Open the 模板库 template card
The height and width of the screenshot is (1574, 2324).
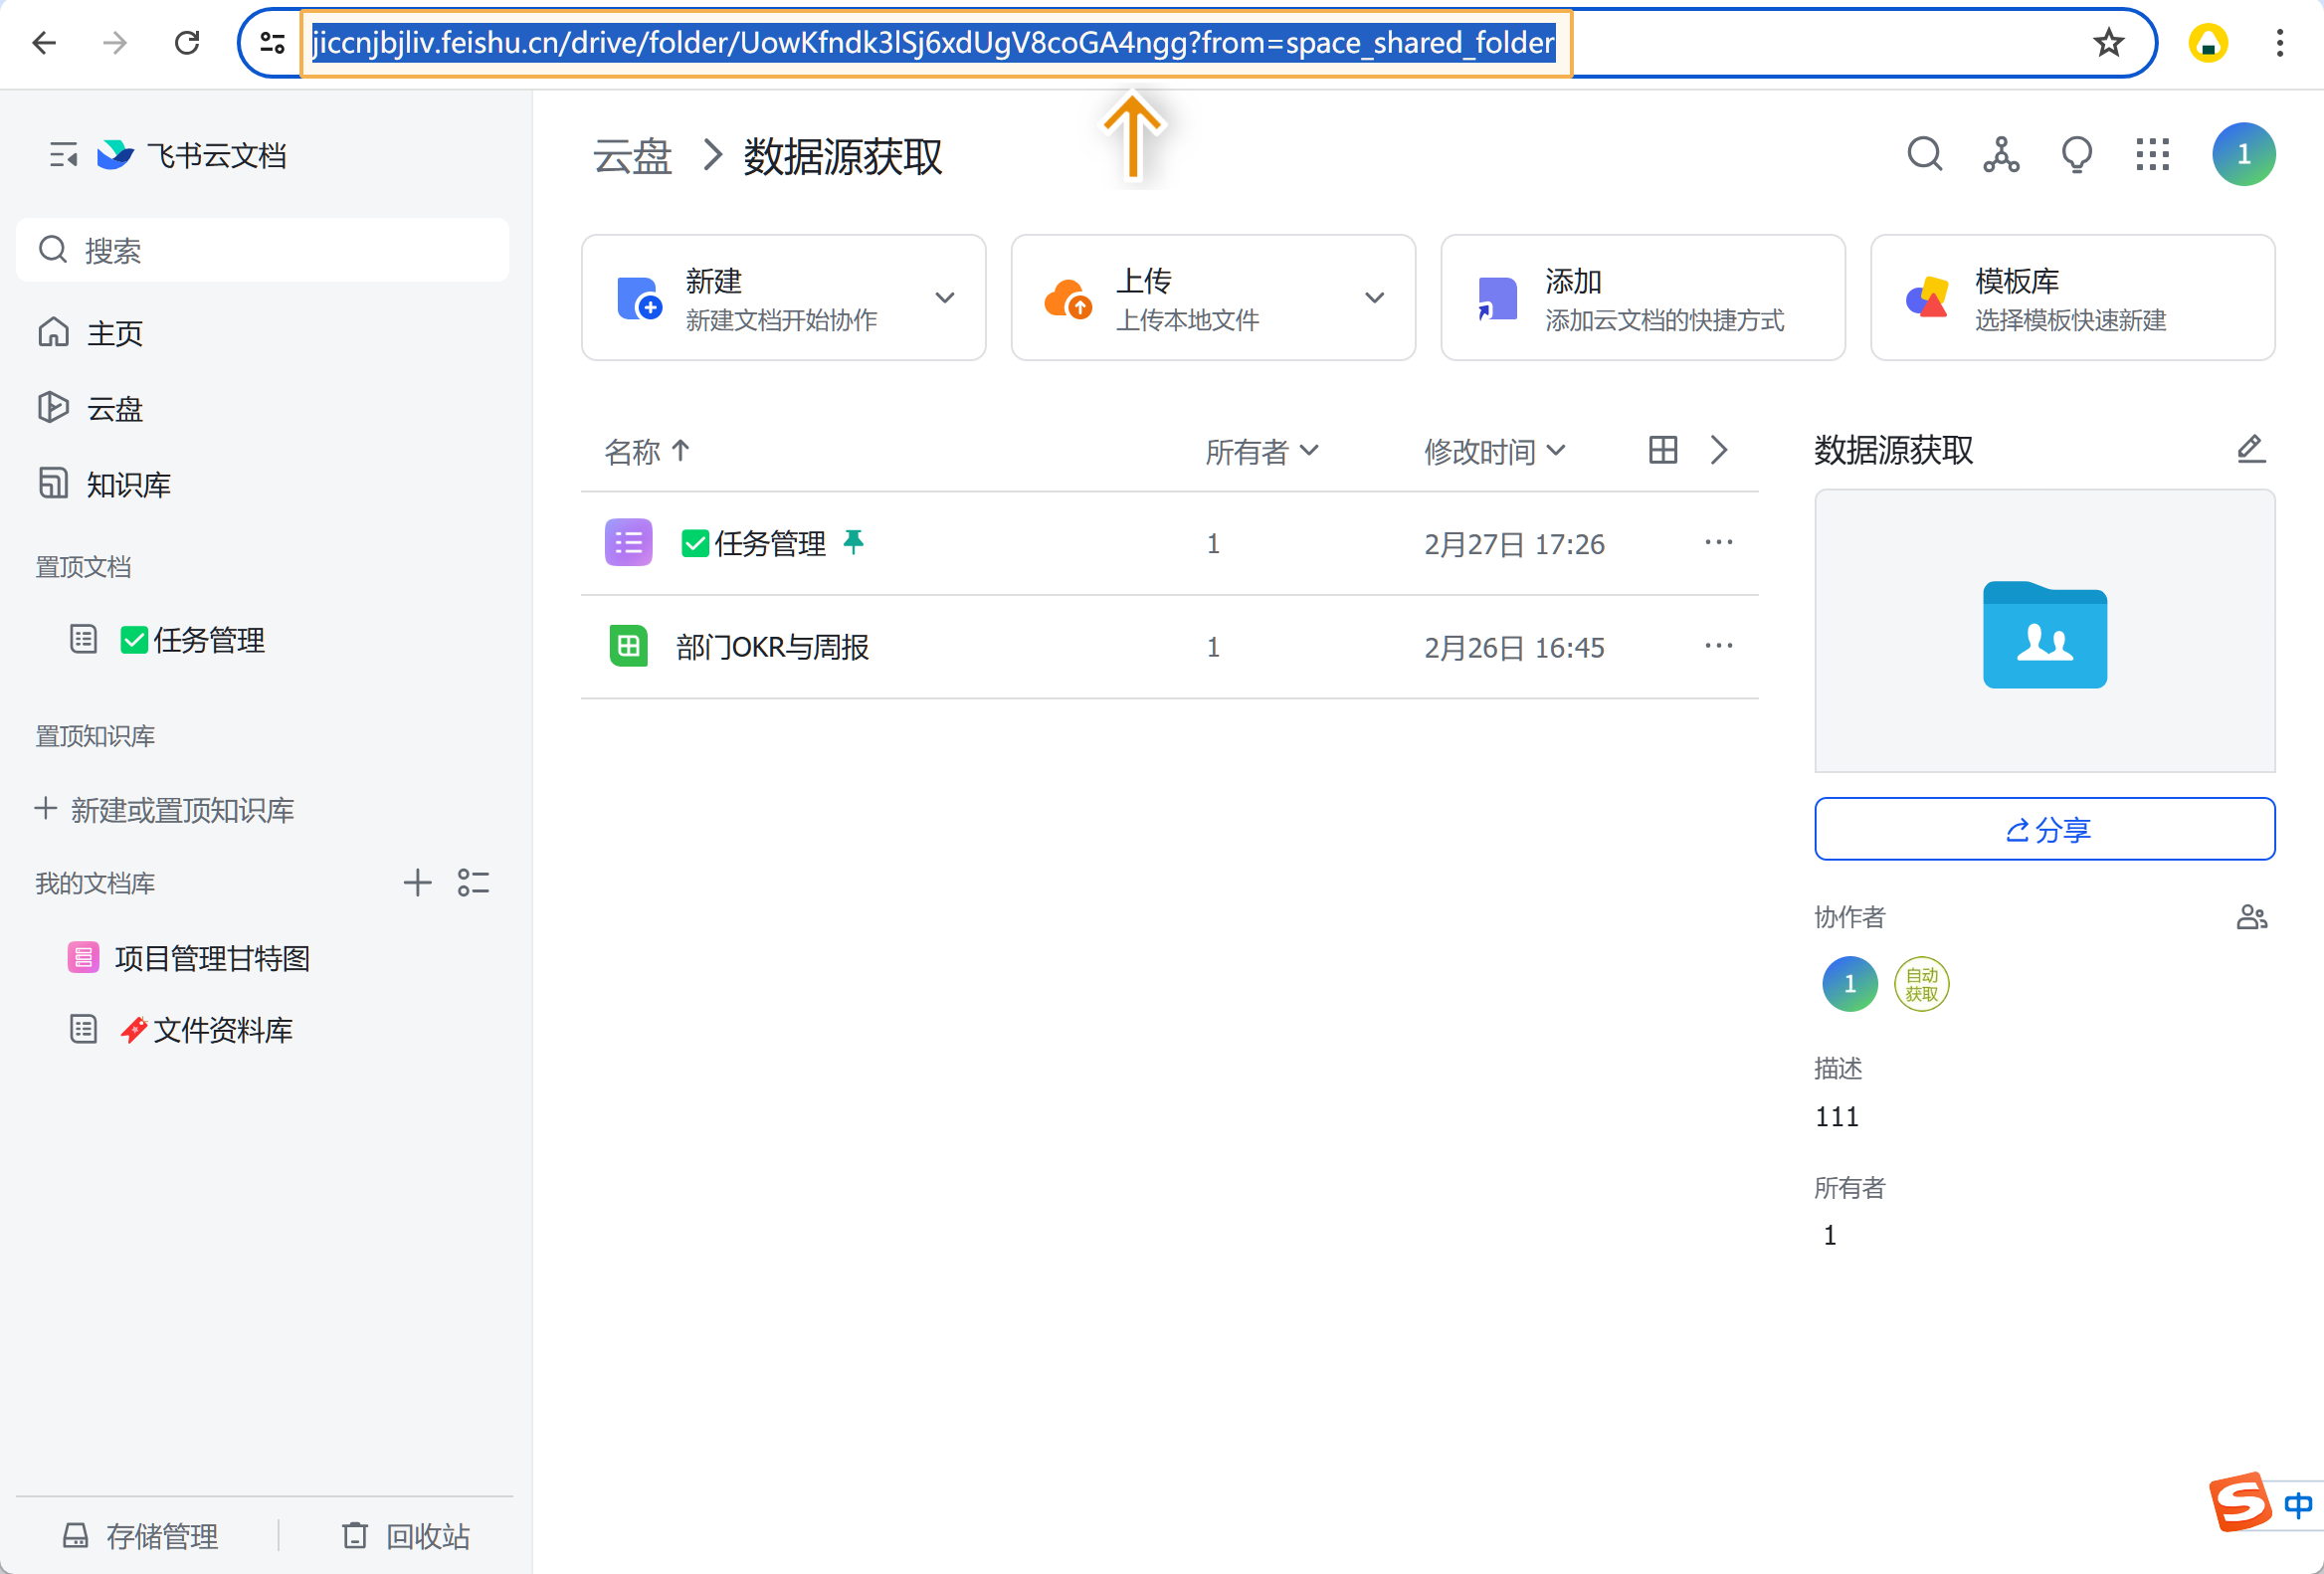click(2072, 298)
